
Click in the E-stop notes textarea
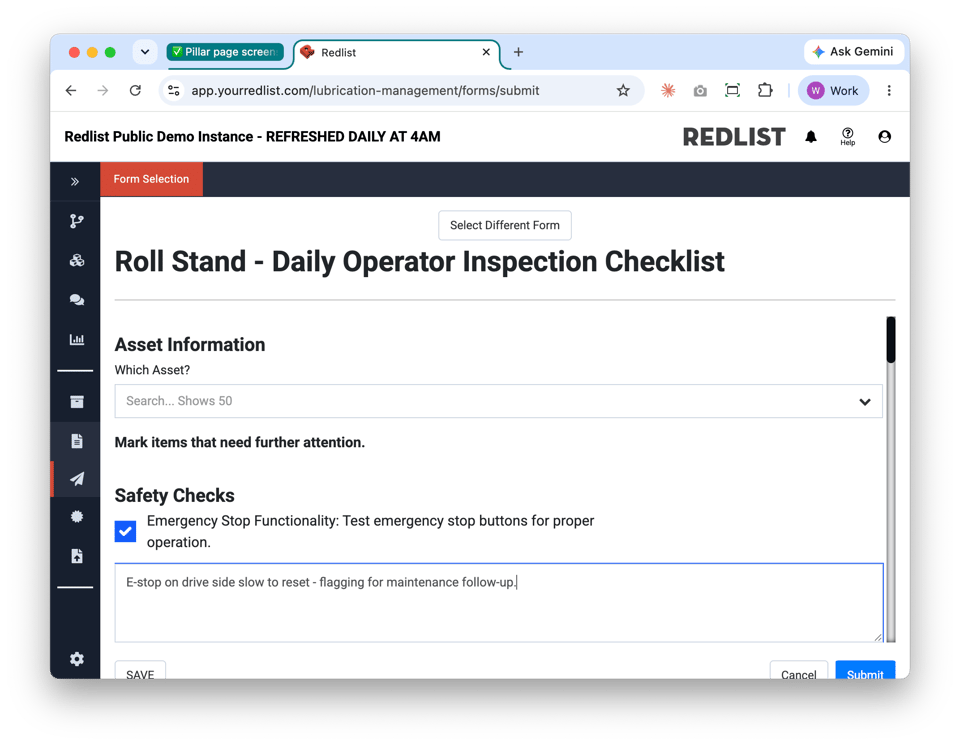pyautogui.click(x=499, y=603)
